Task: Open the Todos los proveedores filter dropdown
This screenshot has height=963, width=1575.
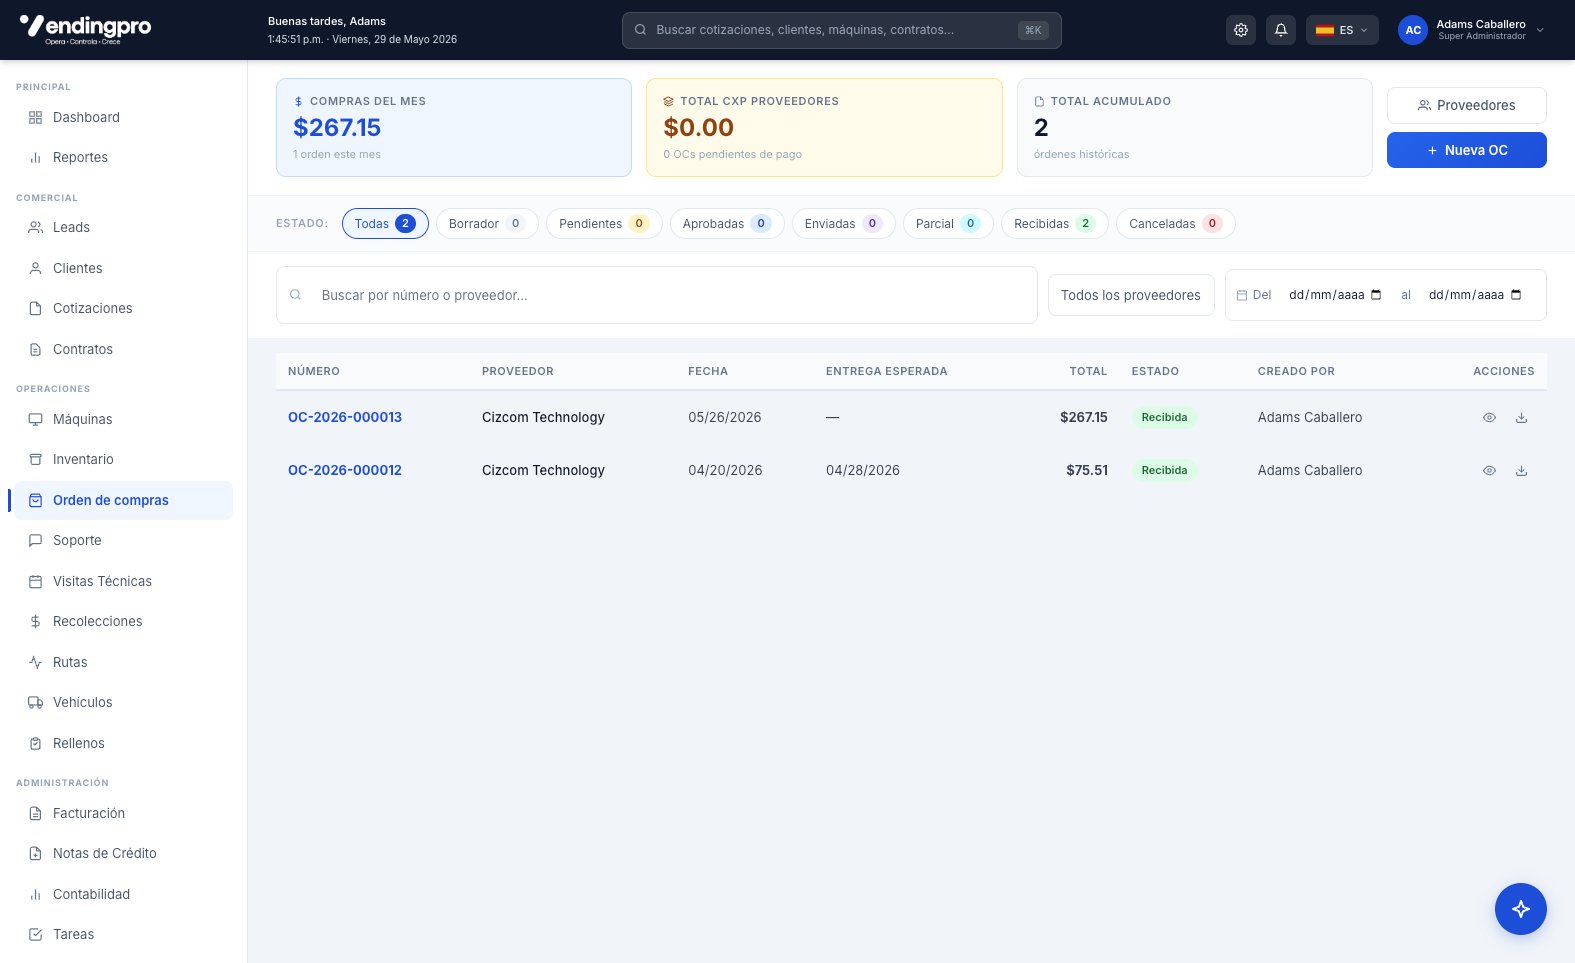Action: click(x=1131, y=295)
